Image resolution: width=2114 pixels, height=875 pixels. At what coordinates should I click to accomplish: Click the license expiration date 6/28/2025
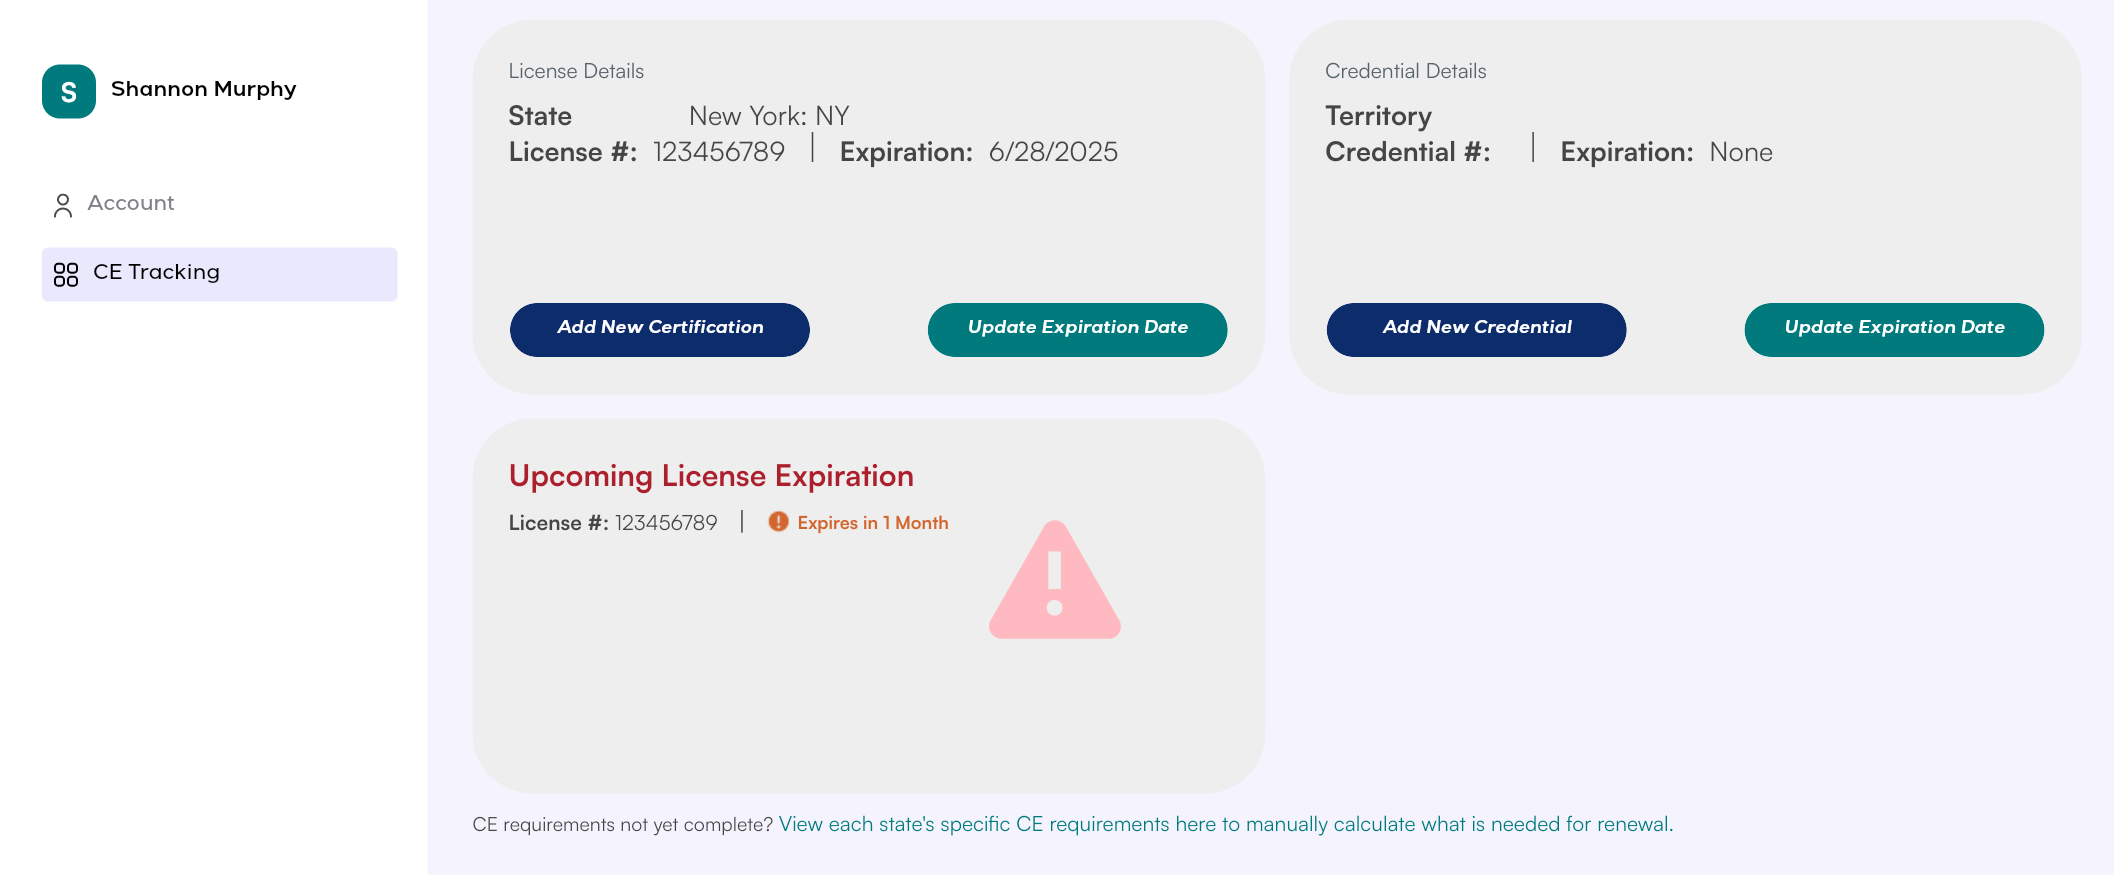[1053, 152]
